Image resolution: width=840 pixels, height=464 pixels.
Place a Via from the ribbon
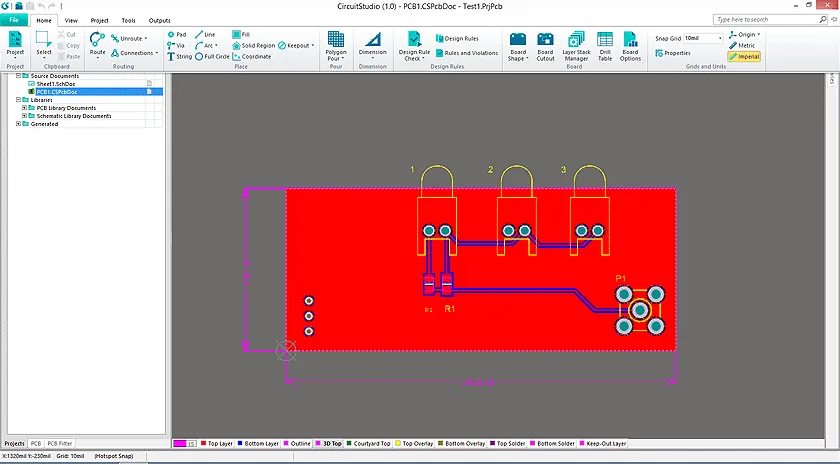tap(176, 46)
